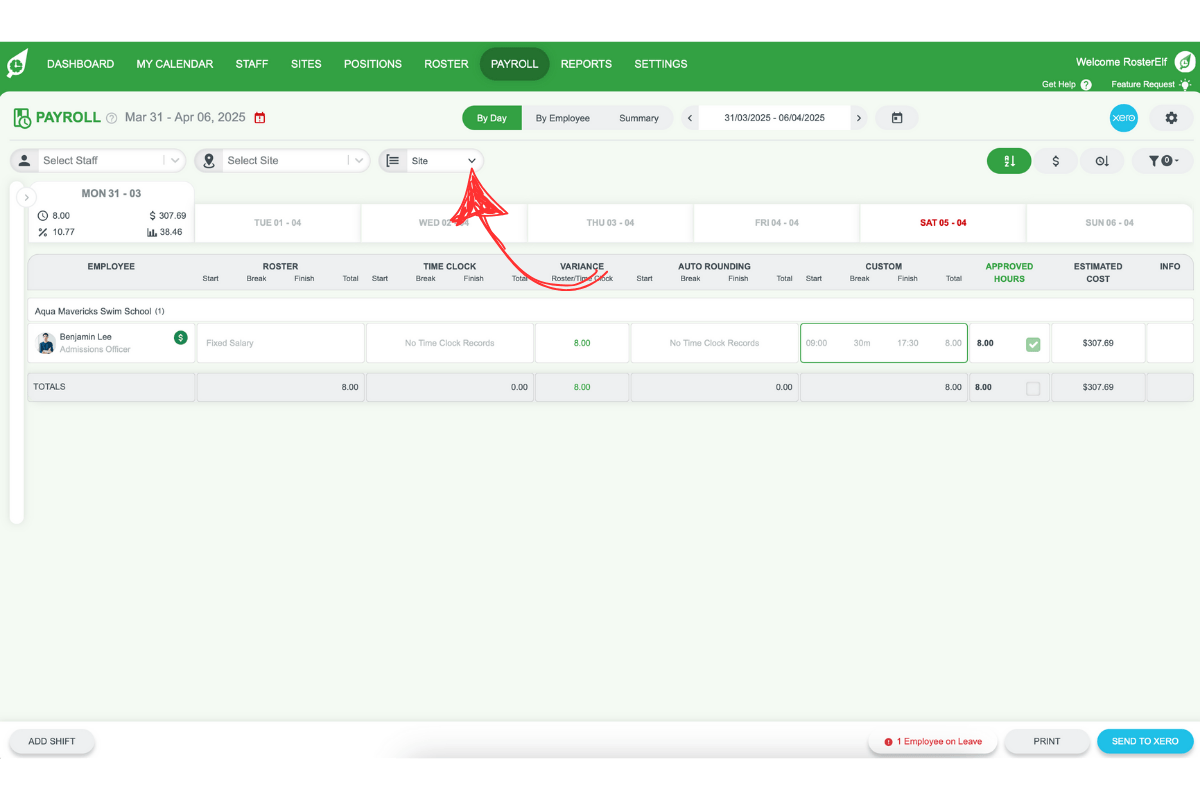Screen dimensions: 1200x800
Task: Uncheck Benjamin Lee's approved hours checkbox
Action: (x=1032, y=342)
